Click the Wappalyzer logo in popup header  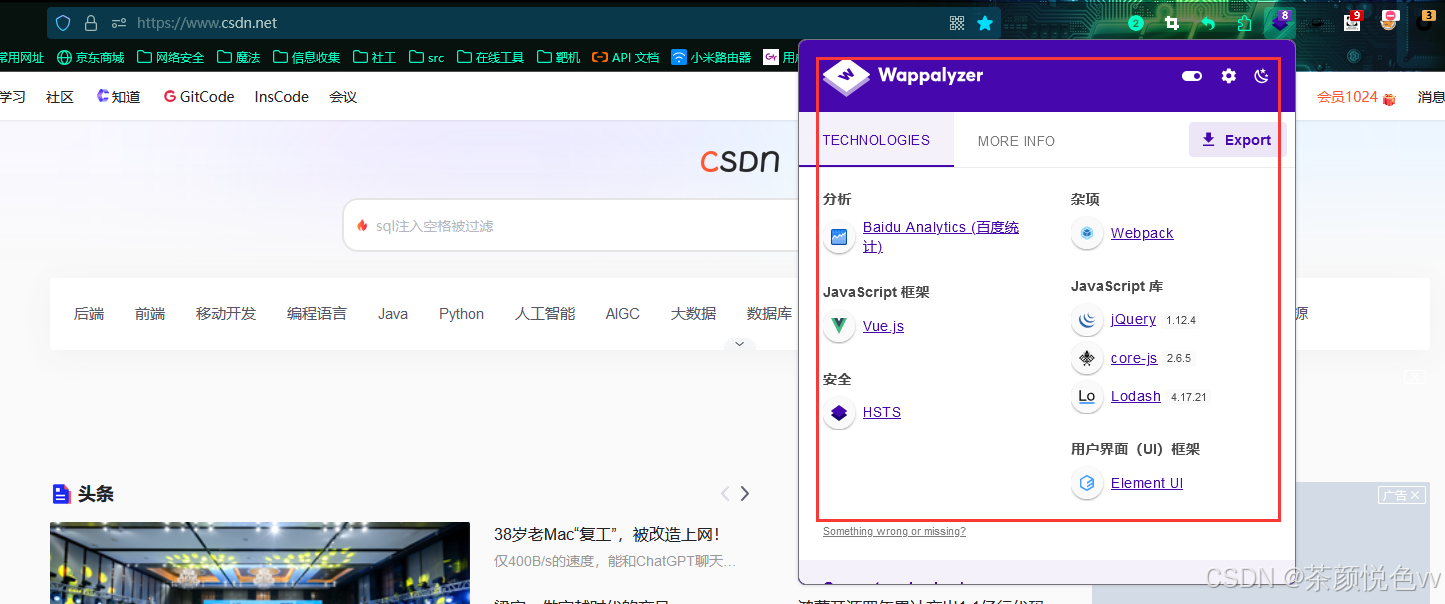pos(846,77)
